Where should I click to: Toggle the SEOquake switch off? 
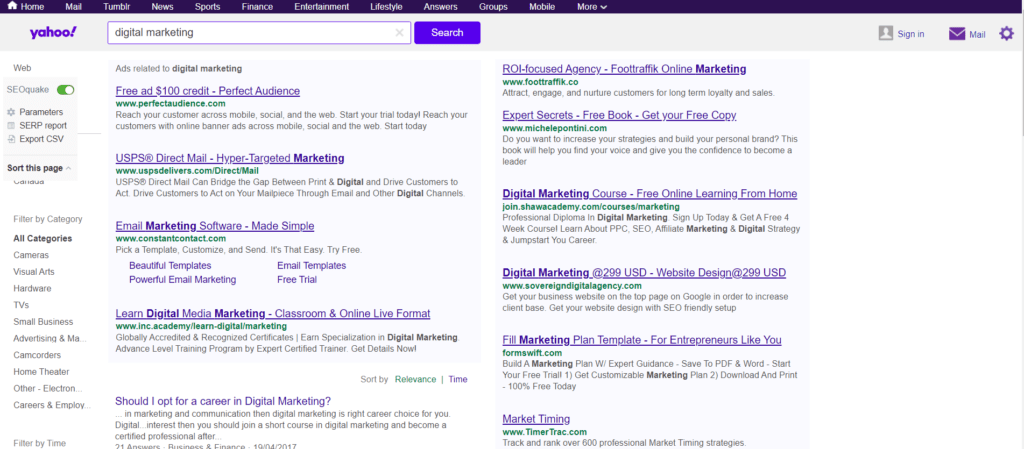point(66,90)
